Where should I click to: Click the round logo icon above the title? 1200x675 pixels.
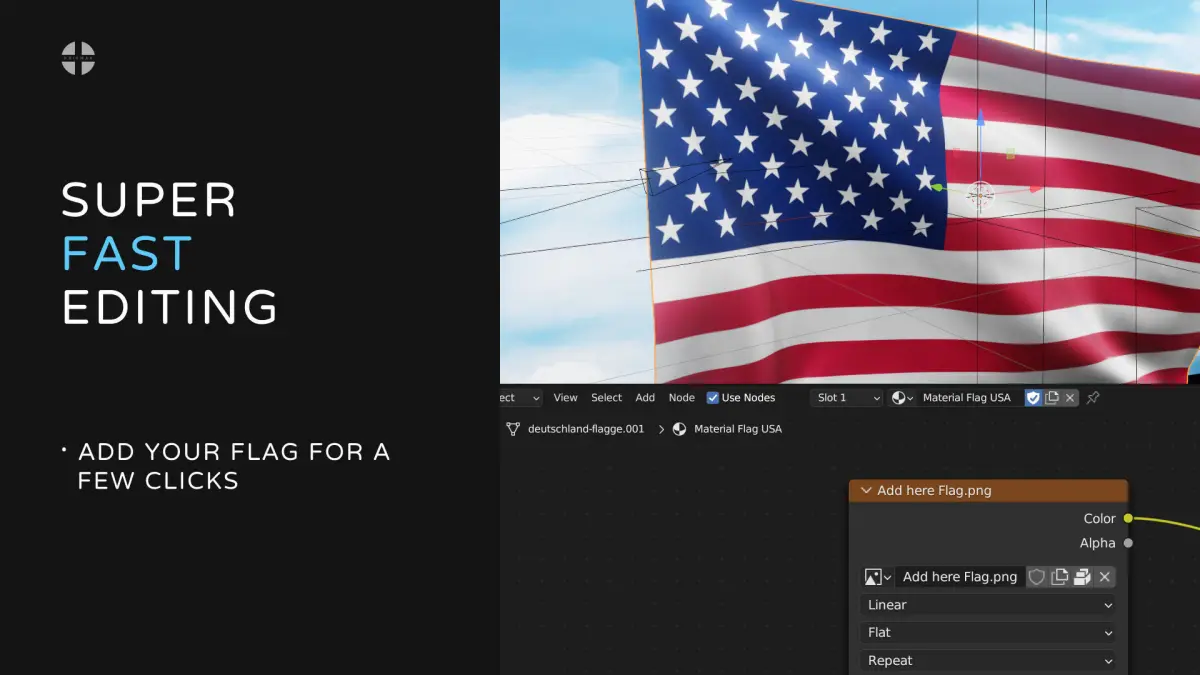coord(78,58)
